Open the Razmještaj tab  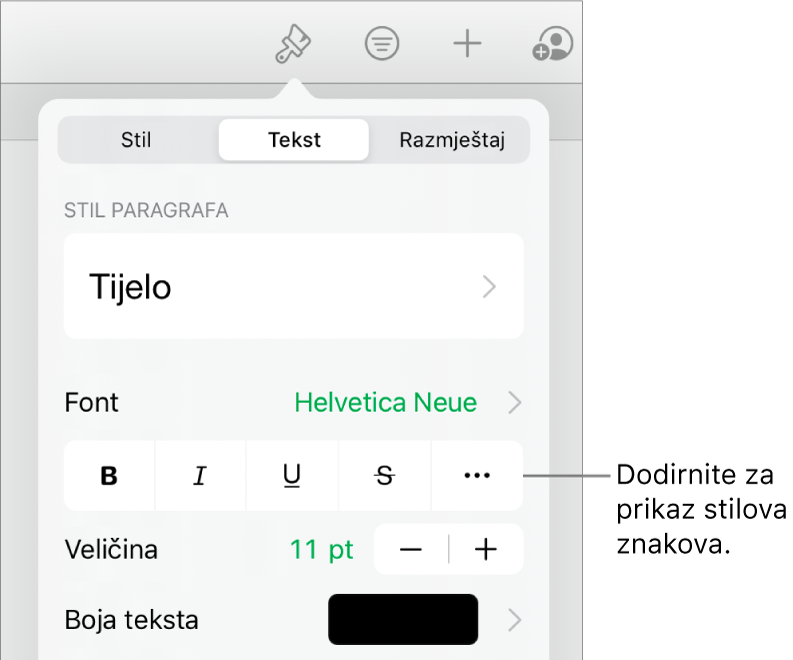coord(451,140)
